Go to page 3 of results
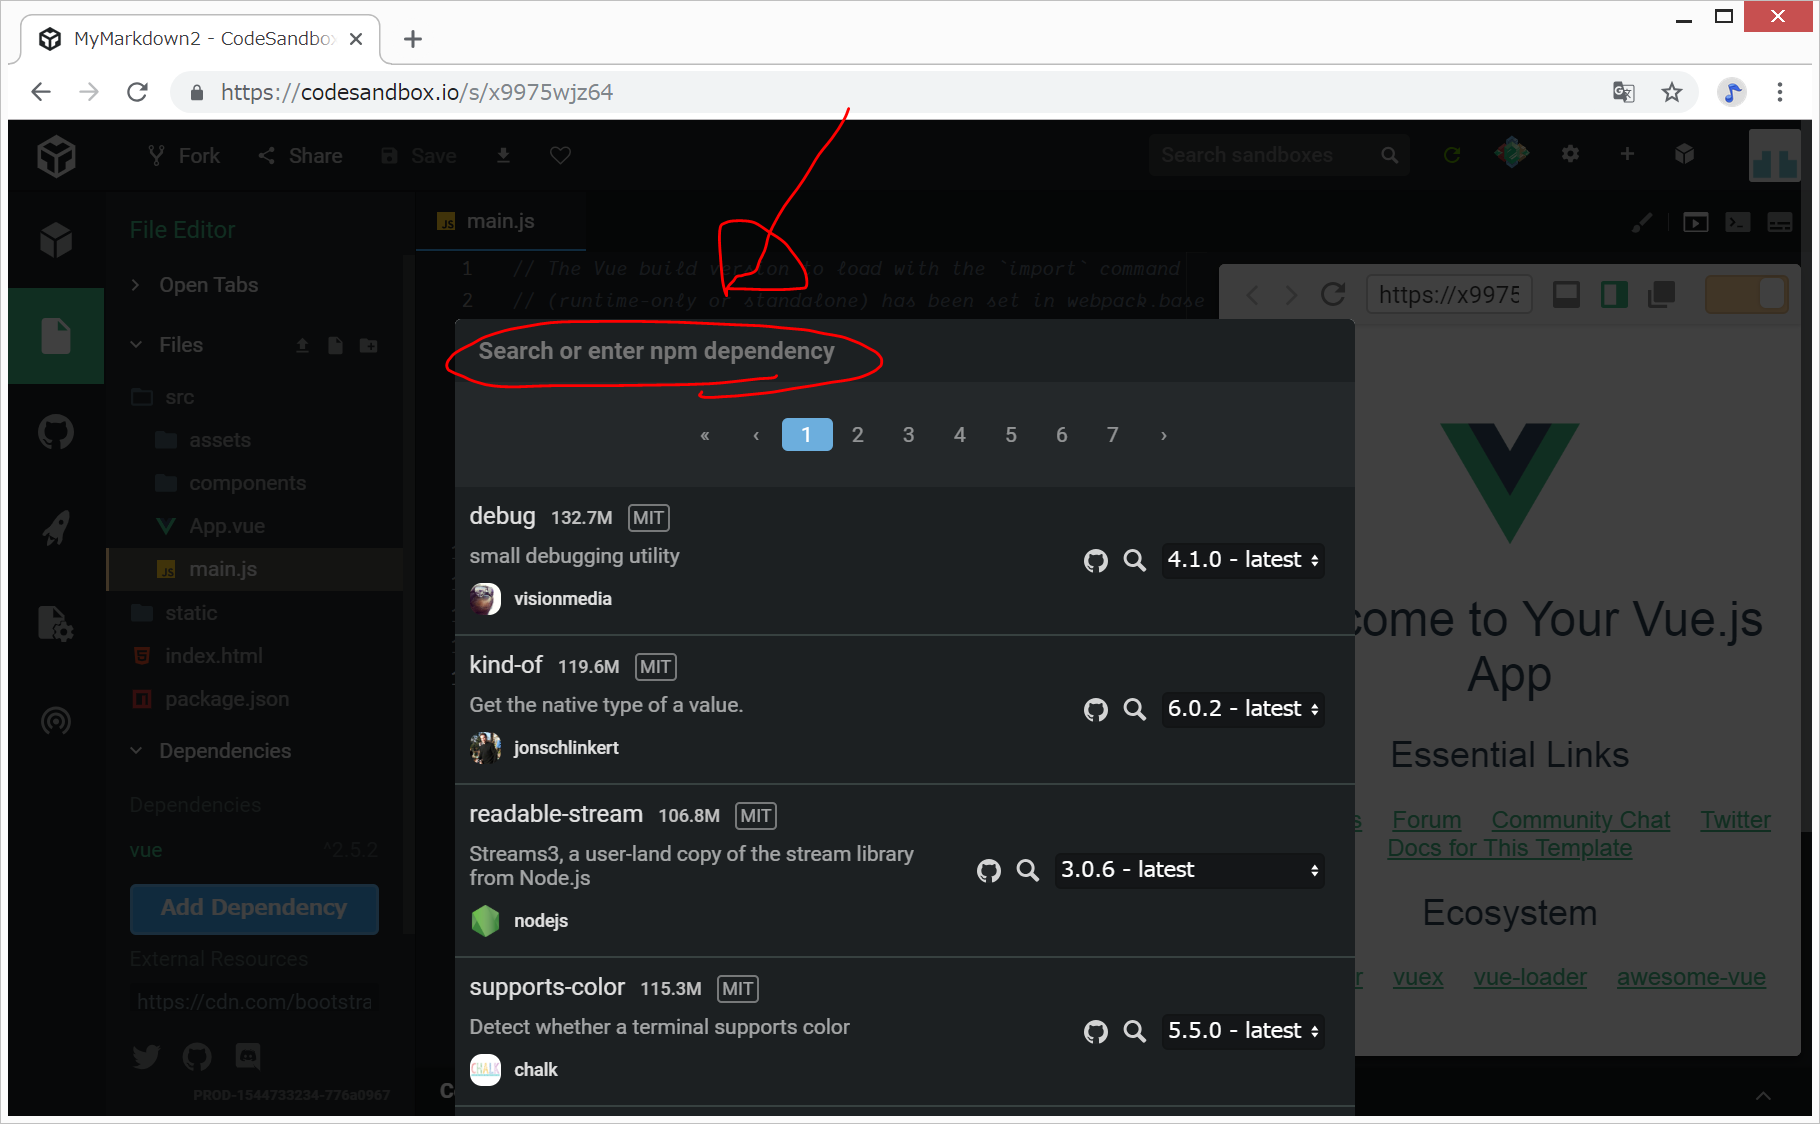The height and width of the screenshot is (1124, 1820). [908, 435]
